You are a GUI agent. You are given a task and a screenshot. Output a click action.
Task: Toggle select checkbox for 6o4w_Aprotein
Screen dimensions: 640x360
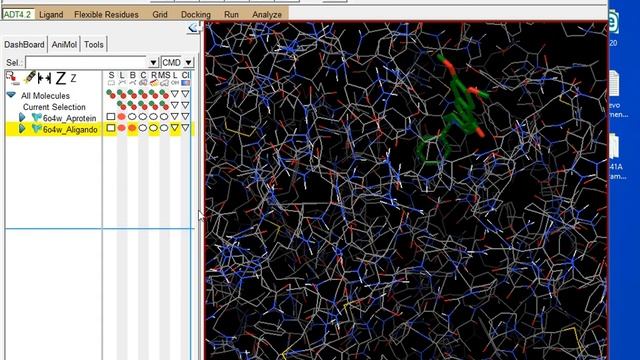(x=111, y=117)
